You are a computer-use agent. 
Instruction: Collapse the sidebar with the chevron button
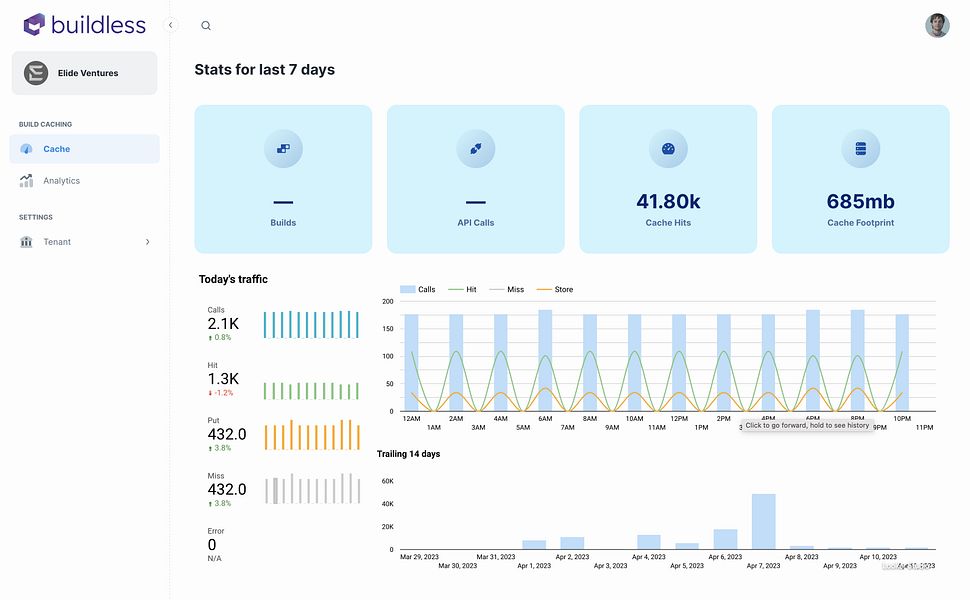(171, 25)
